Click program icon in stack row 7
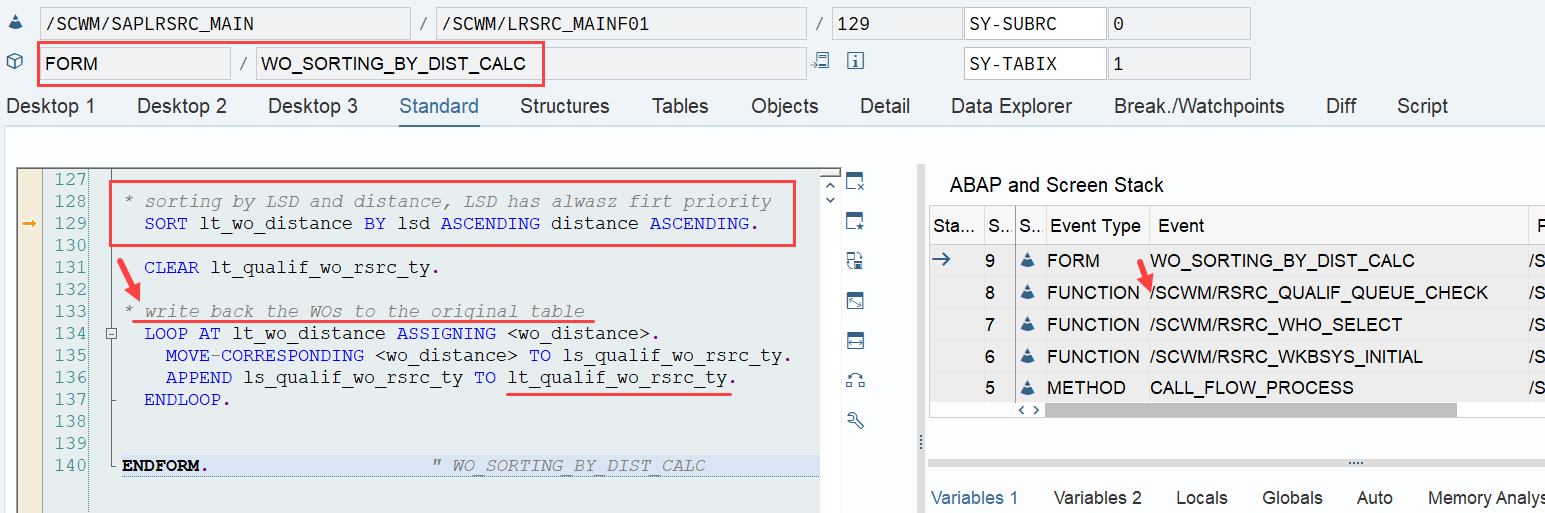Viewport: 1545px width, 513px height. pyautogui.click(x=1028, y=324)
